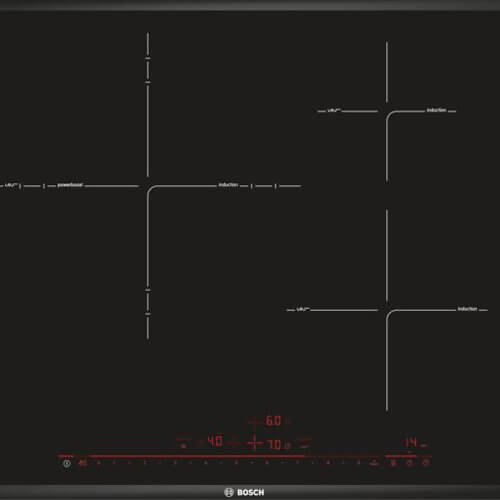
Task: Tap level 5 on the power slider
Action: coord(236,463)
